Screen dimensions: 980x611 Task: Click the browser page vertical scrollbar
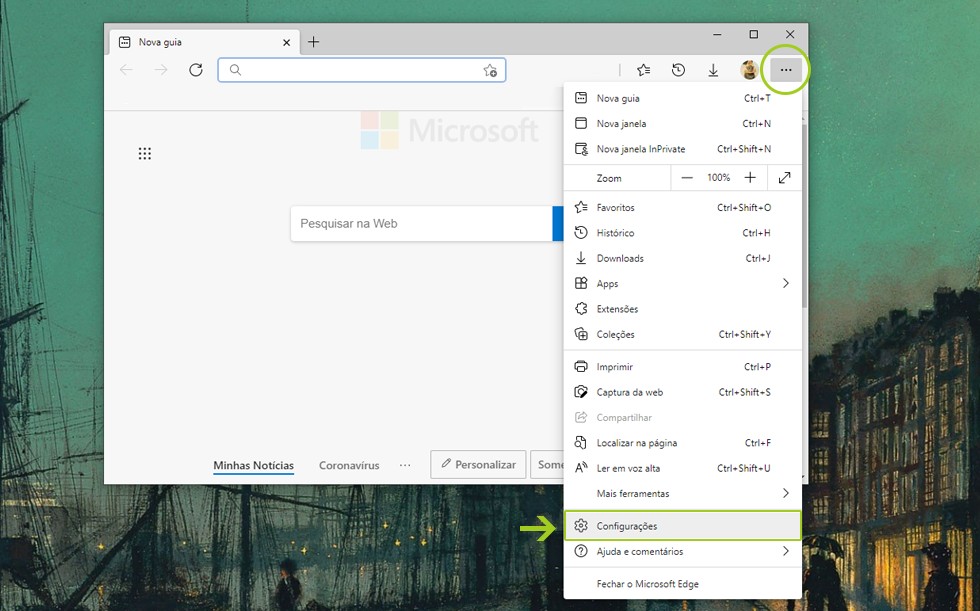click(805, 216)
